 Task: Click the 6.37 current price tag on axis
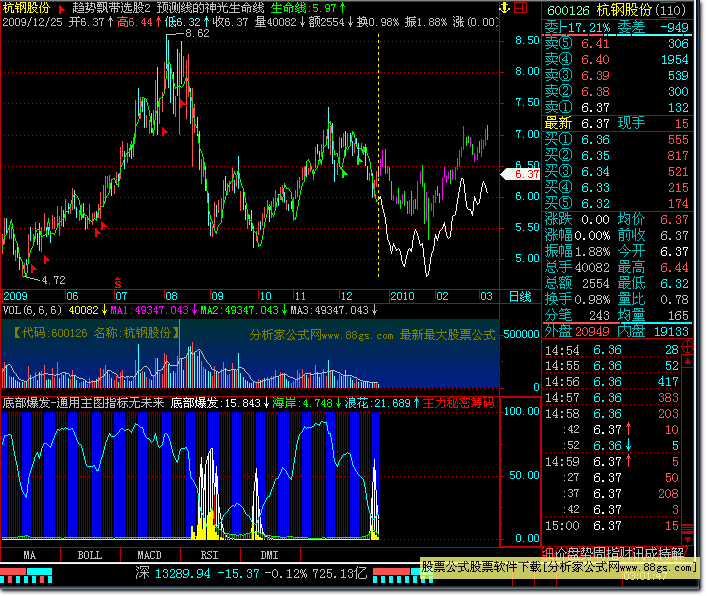525,174
